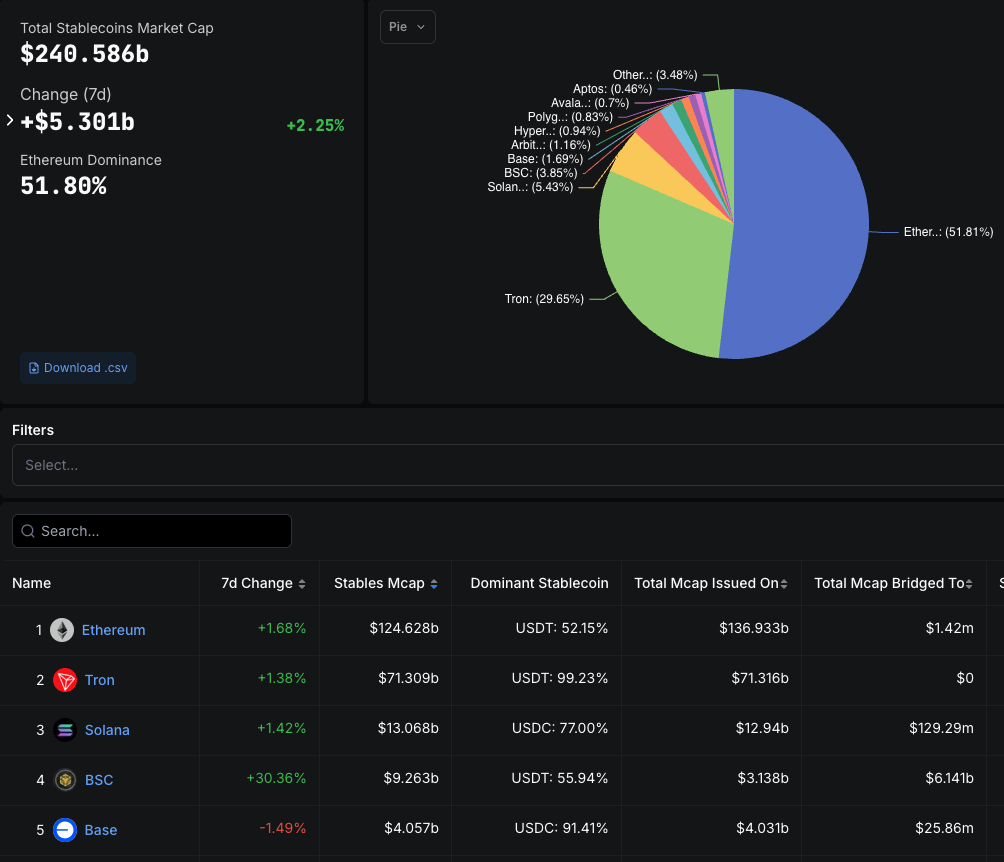Click the magnifier icon in the search bar
The width and height of the screenshot is (1004, 862).
point(27,531)
